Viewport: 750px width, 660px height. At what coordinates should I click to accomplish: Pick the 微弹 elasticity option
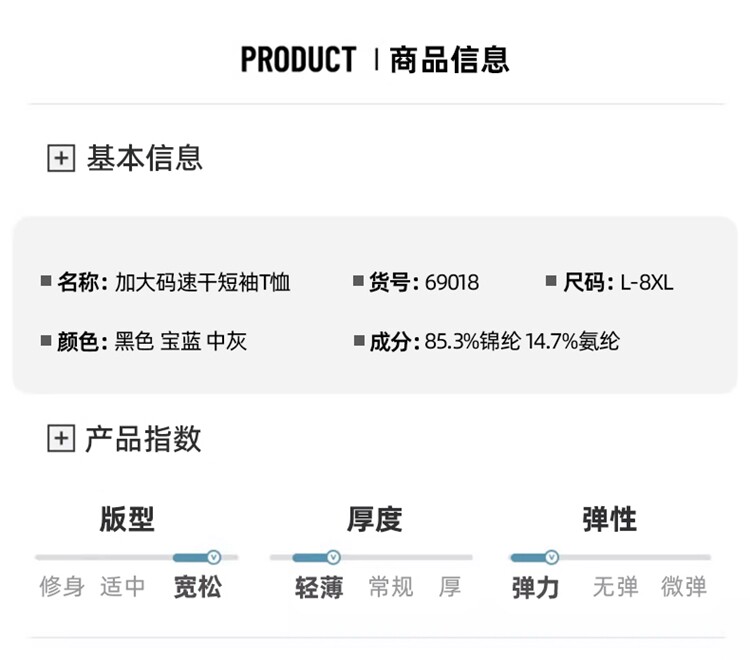pos(684,587)
